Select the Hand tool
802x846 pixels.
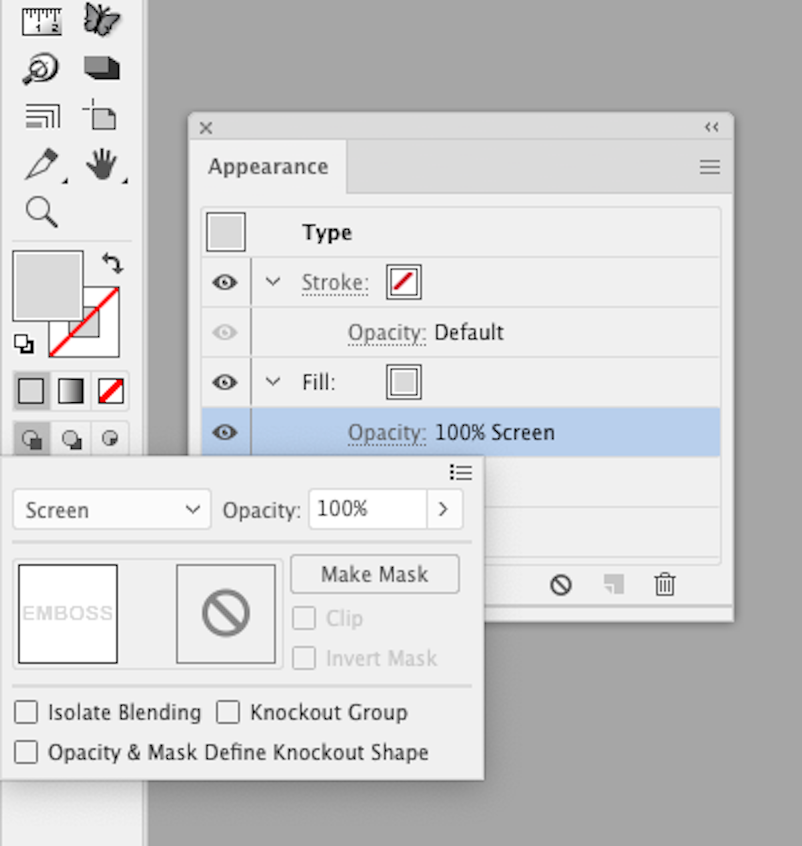coord(101,164)
